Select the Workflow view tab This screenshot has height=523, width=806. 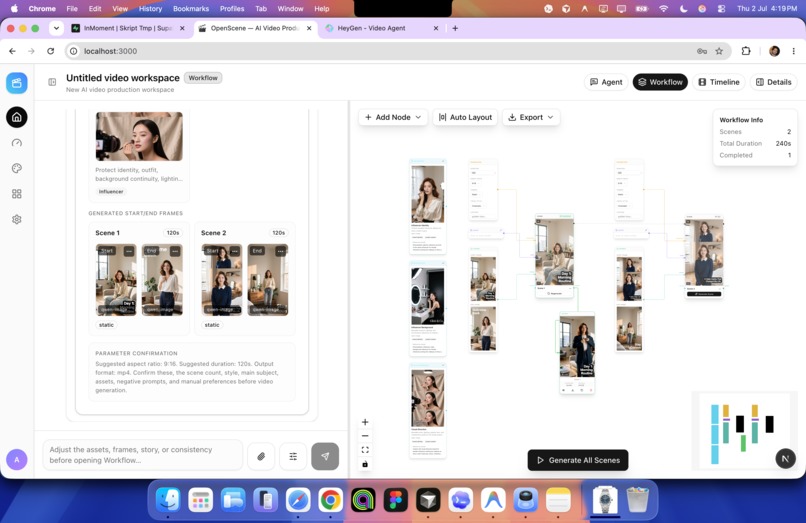pyautogui.click(x=660, y=82)
